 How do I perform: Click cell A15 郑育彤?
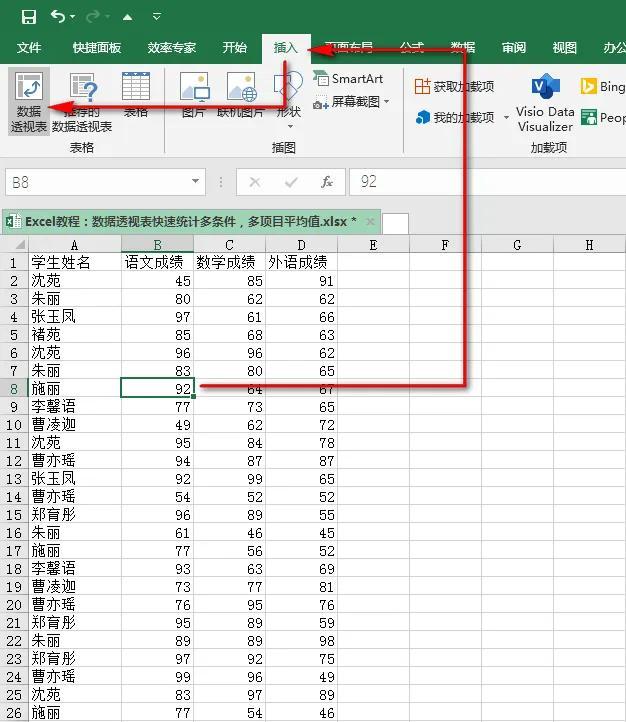[75, 515]
